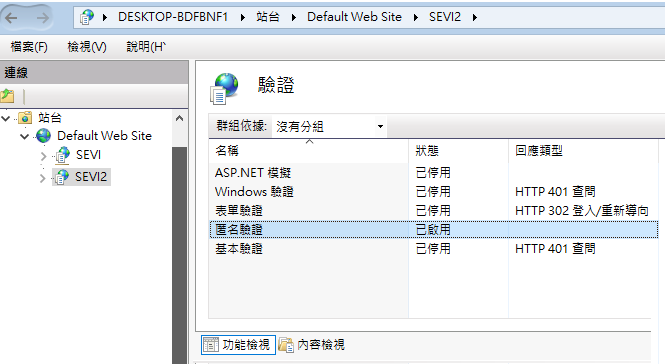Open the 檔案(F) menu

tap(29, 47)
